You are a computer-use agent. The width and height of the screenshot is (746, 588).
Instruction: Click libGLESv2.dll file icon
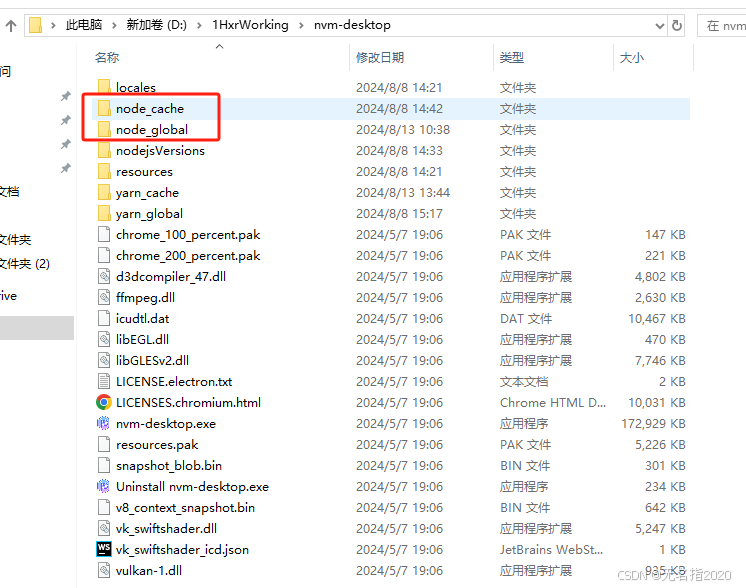point(104,360)
